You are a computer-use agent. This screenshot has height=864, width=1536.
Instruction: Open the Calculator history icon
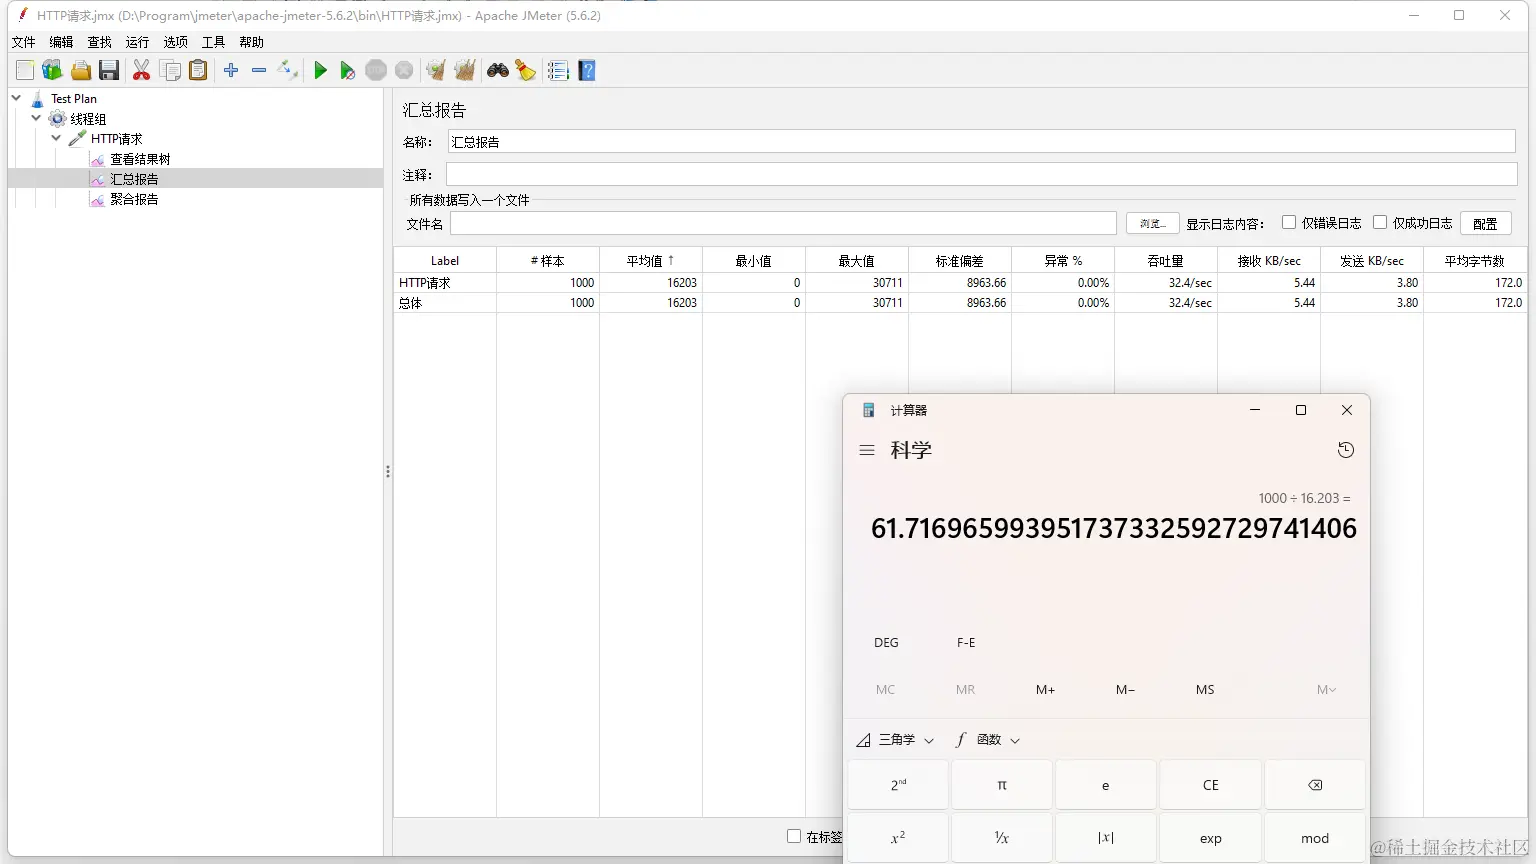pyautogui.click(x=1346, y=450)
